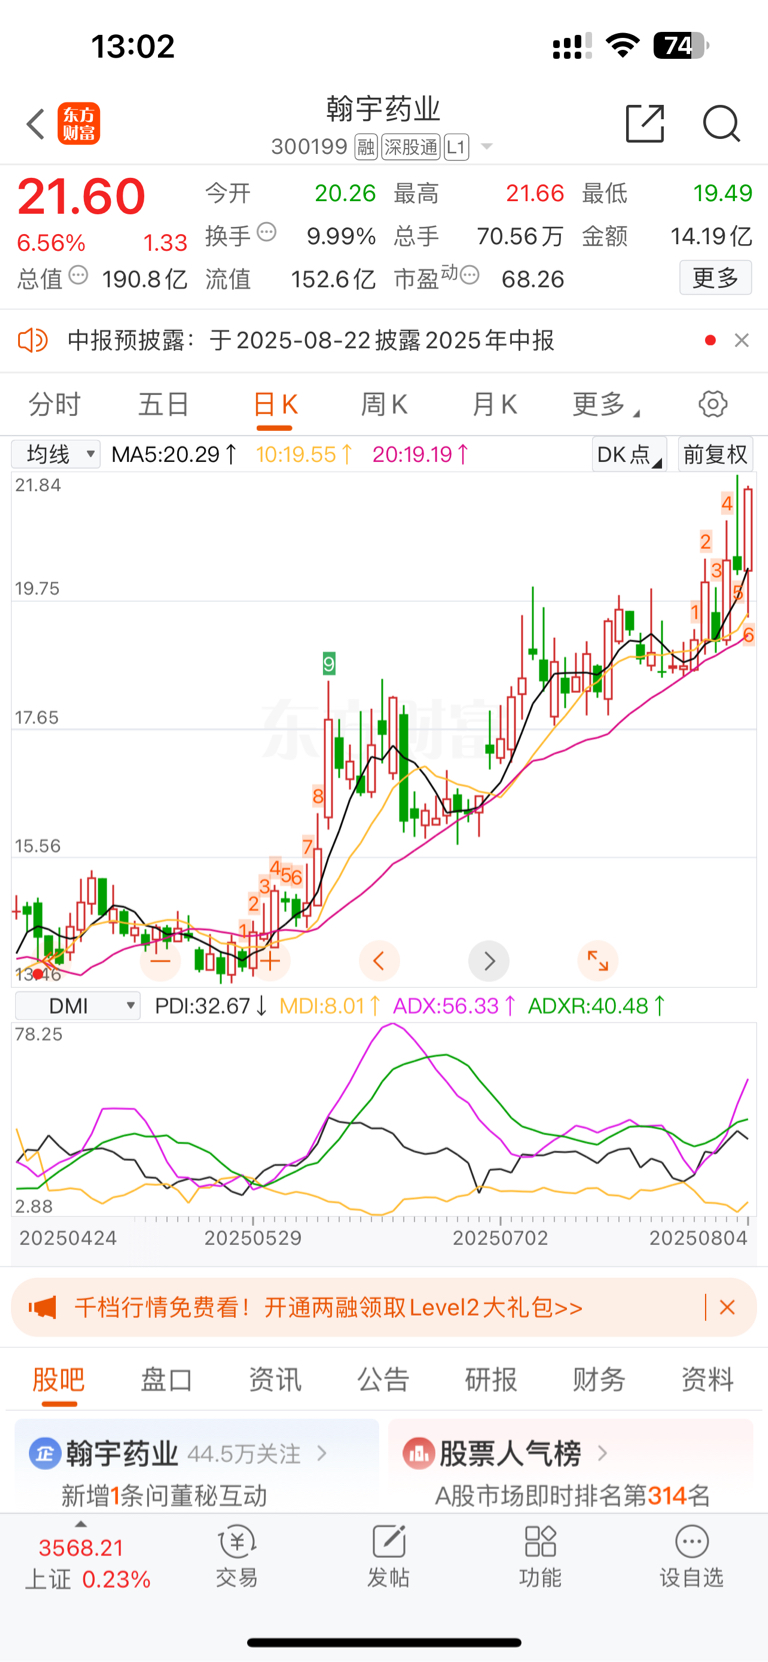The height and width of the screenshot is (1662, 768).
Task: Open chart settings gear icon
Action: pyautogui.click(x=713, y=404)
